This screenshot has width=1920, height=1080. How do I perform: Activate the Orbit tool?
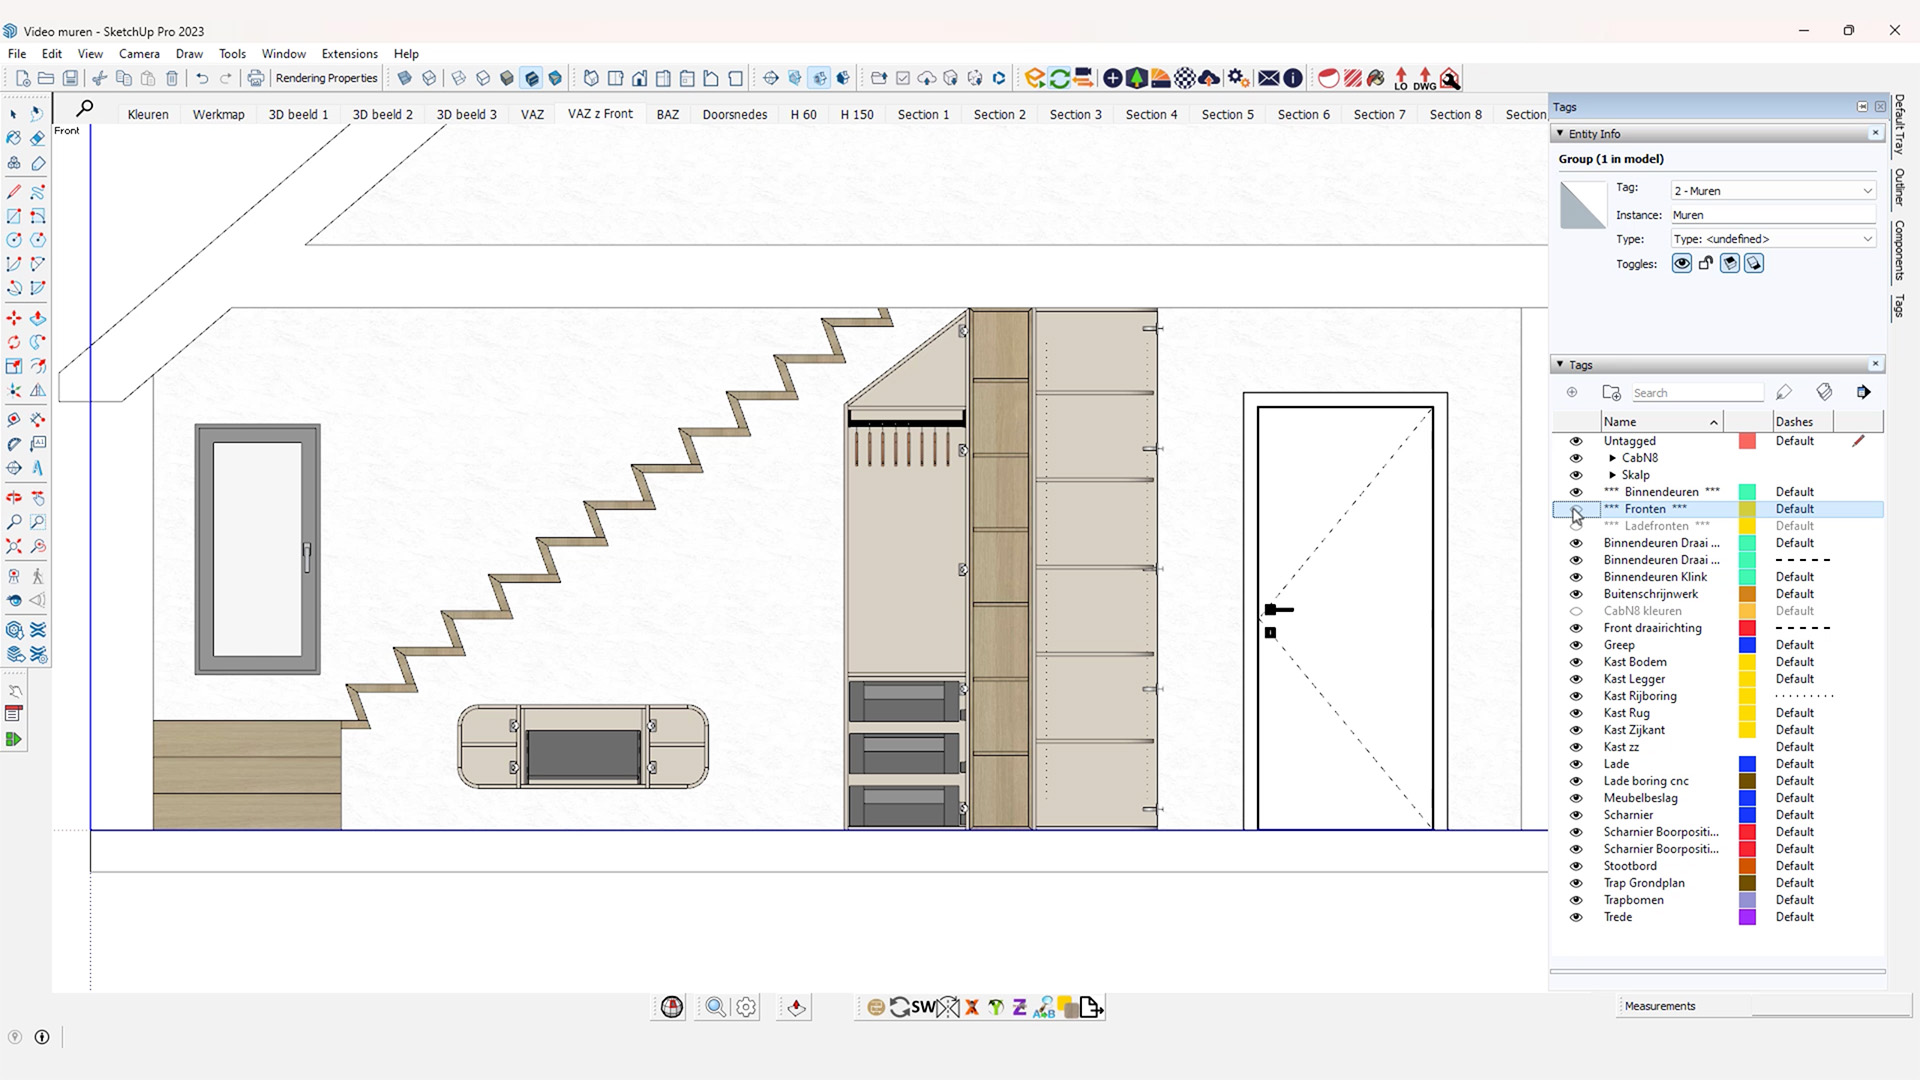[x=14, y=498]
